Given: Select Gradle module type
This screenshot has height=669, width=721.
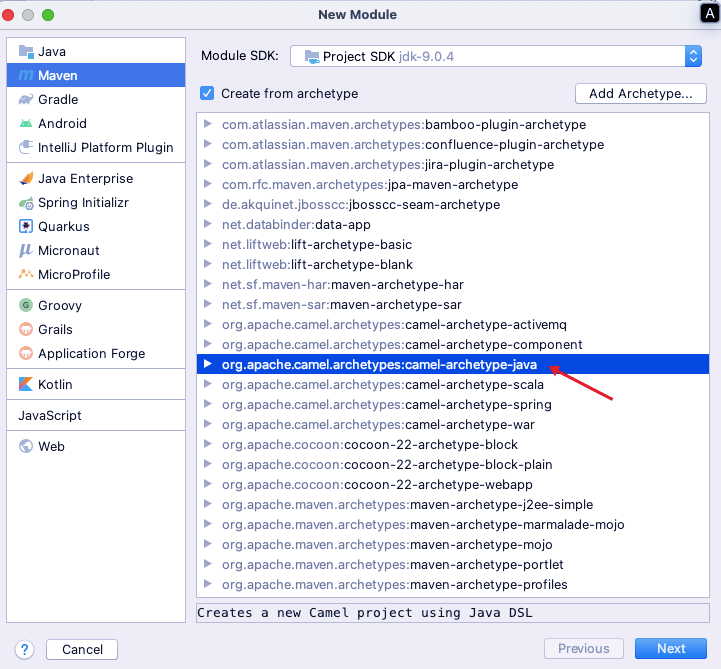Looking at the screenshot, I should [96, 99].
